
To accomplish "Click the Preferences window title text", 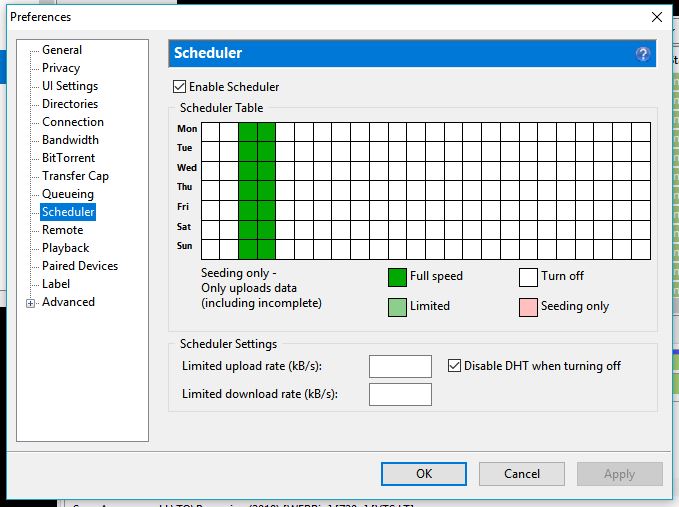I will [41, 17].
